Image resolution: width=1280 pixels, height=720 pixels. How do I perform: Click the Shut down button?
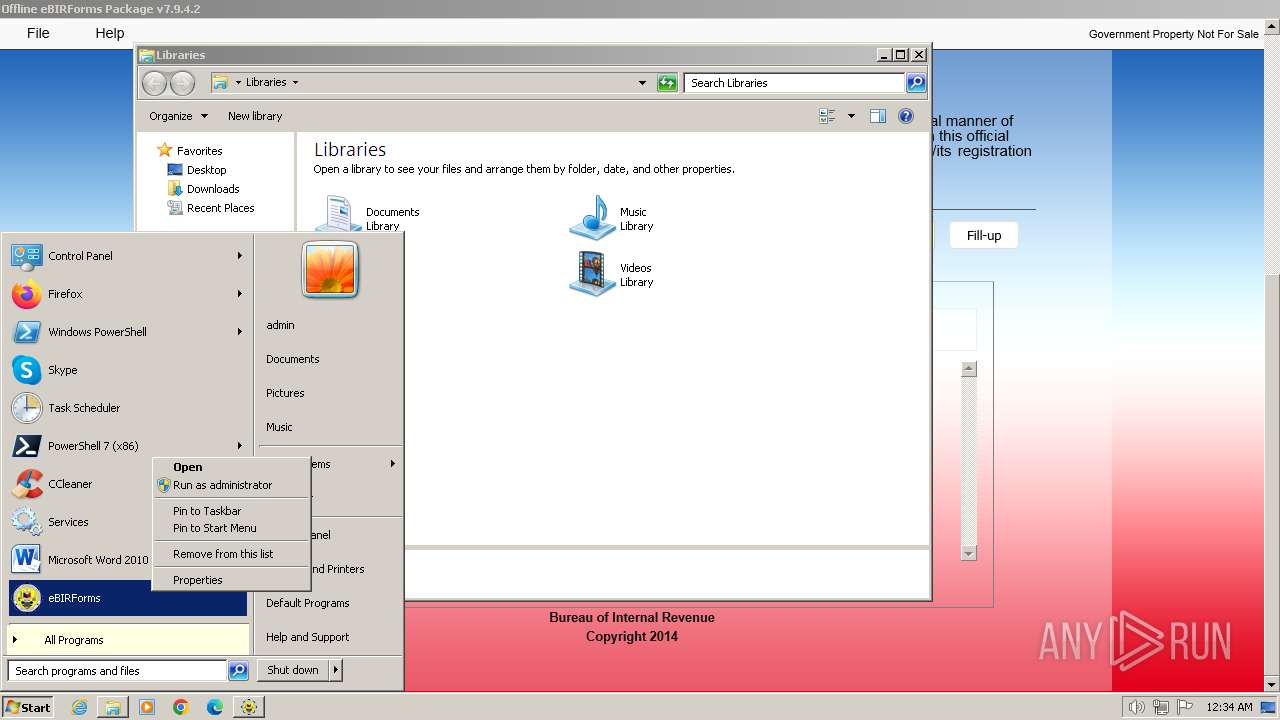click(x=293, y=670)
